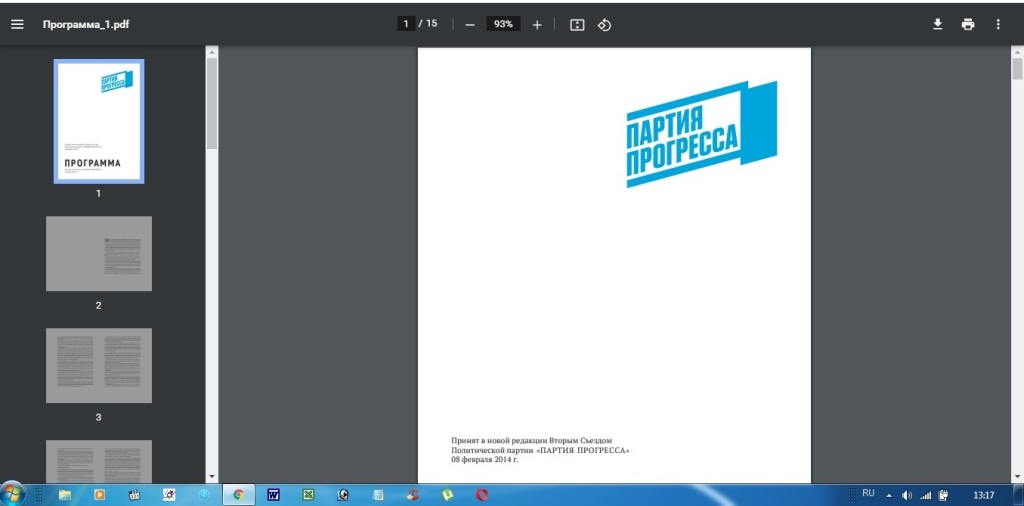Image resolution: width=1024 pixels, height=506 pixels.
Task: Toggle the sidebar with the hamburger menu icon
Action: coord(17,24)
